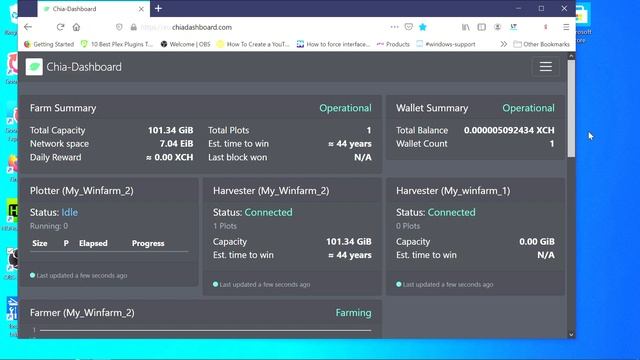640x360 pixels.
Task: Open the How To Create a YouT... bookmark
Action: click(x=253, y=44)
